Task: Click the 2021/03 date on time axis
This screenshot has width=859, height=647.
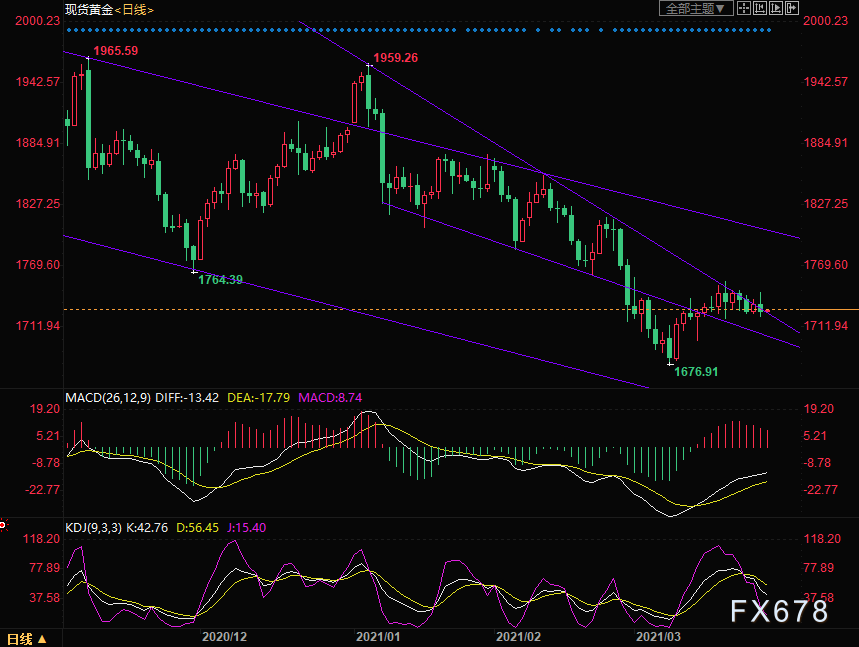Action: pos(658,637)
